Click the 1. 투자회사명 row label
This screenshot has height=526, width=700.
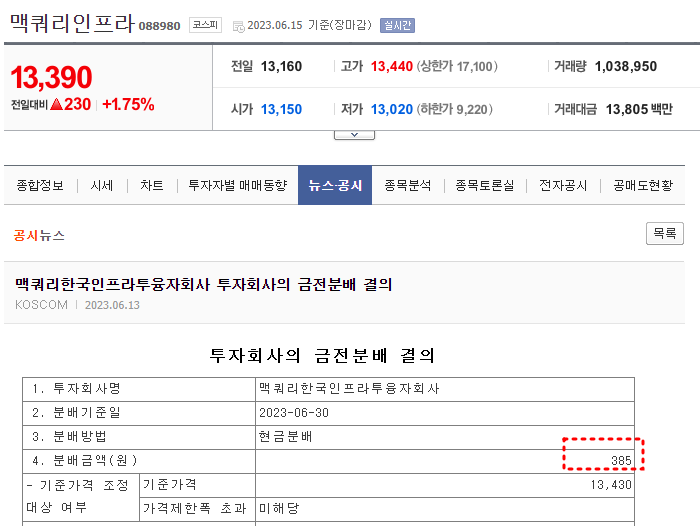click(x=76, y=388)
